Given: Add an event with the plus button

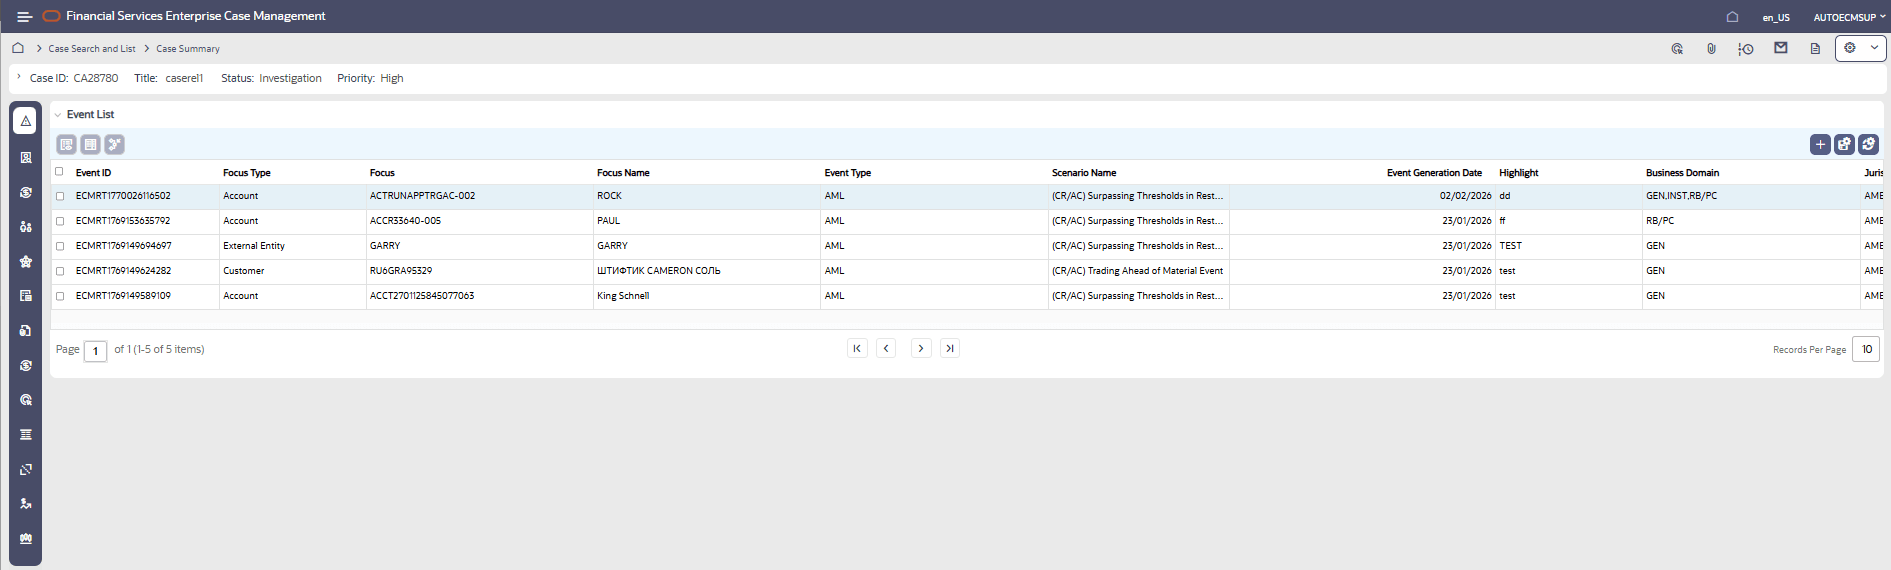Looking at the screenshot, I should point(1820,145).
